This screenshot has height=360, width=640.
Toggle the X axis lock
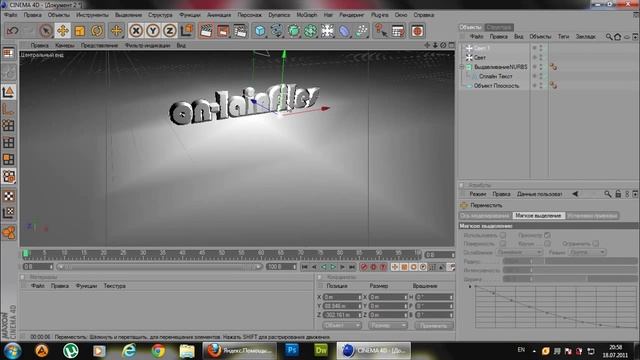(x=136, y=31)
